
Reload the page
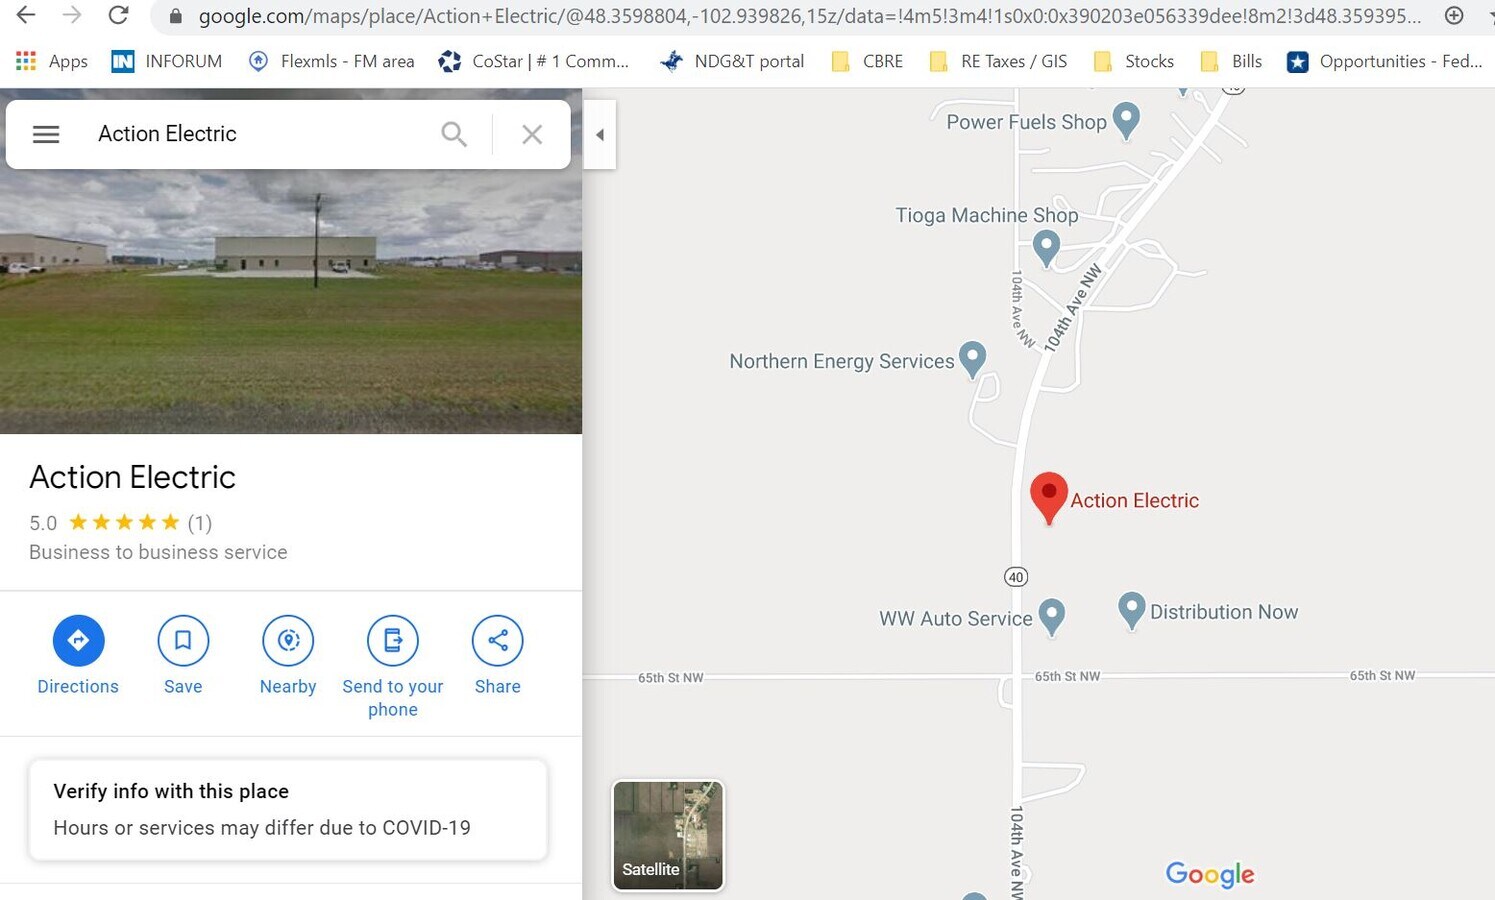click(x=118, y=15)
